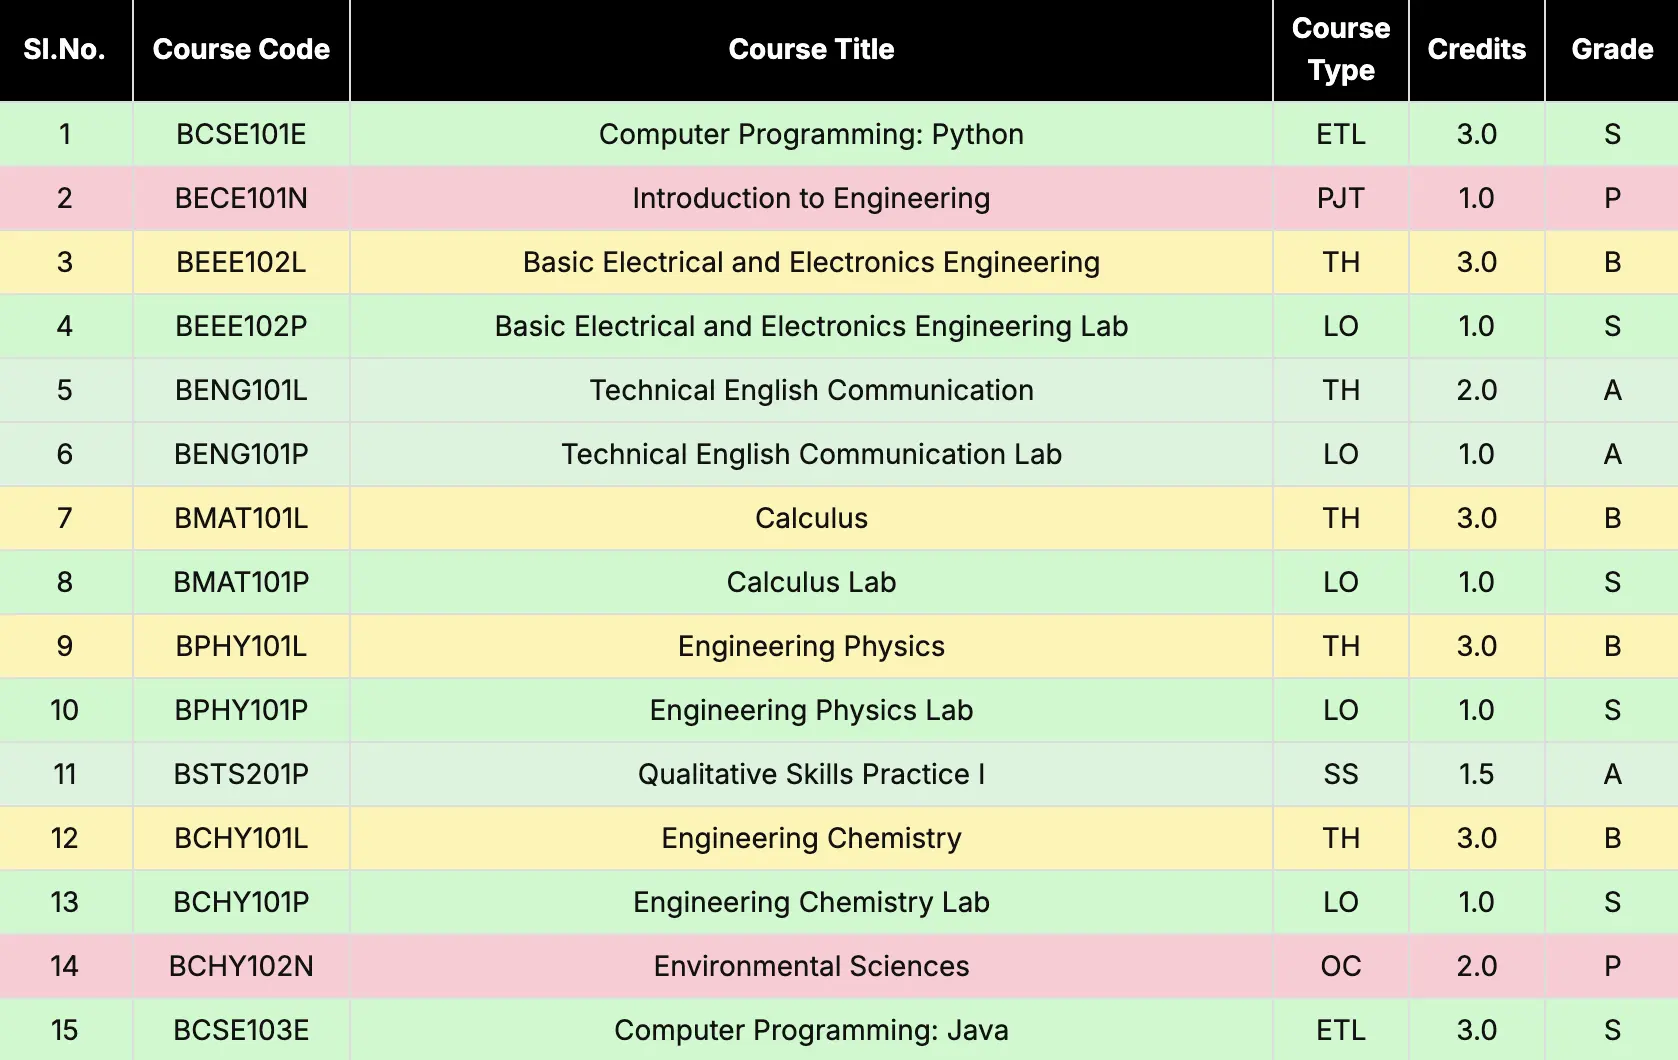Select the BEEE102L course code cell

click(x=241, y=262)
